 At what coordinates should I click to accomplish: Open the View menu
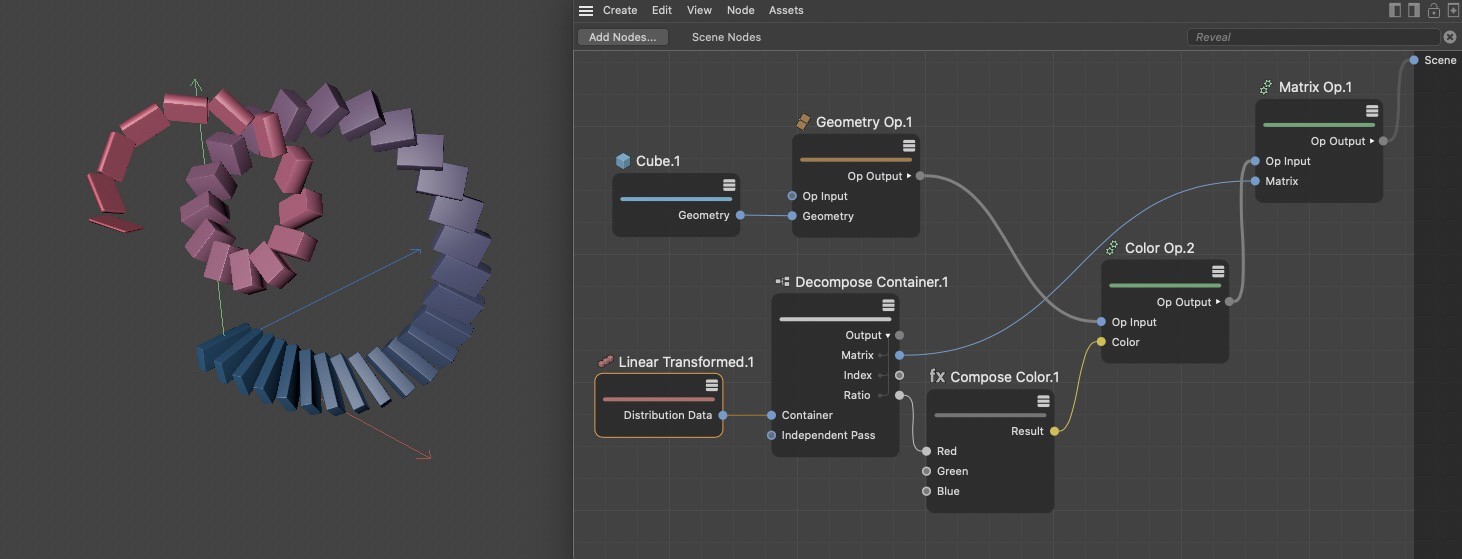(699, 10)
